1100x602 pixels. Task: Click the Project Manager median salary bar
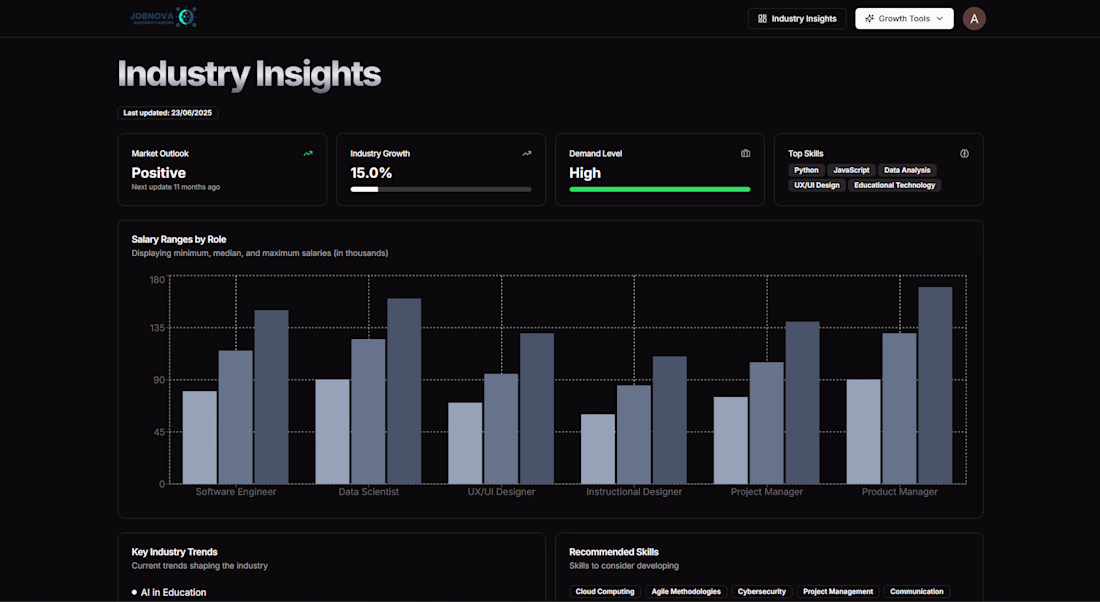coord(767,423)
